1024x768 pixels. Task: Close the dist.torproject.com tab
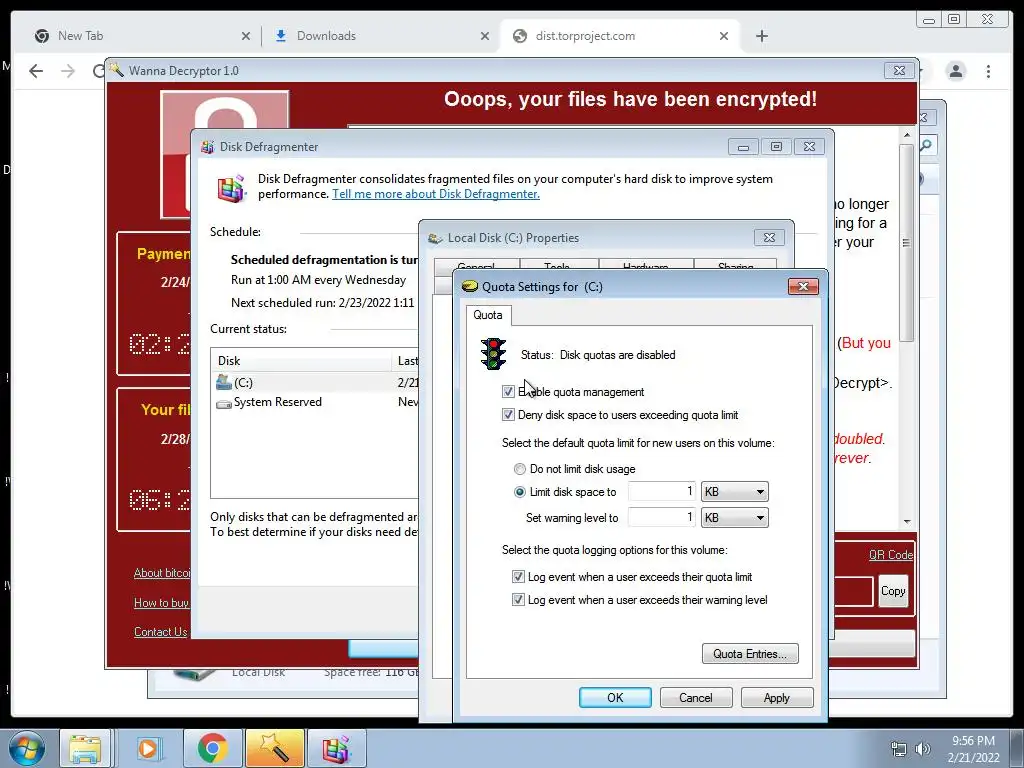click(724, 36)
